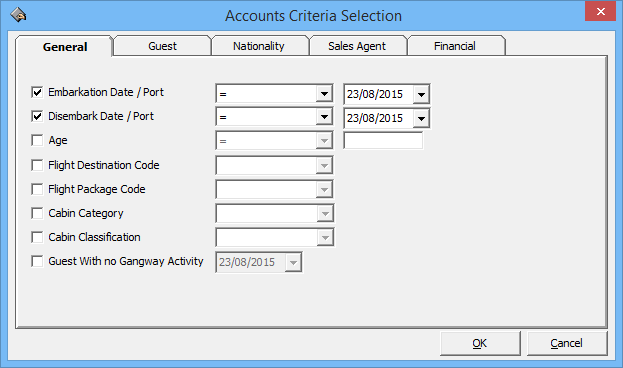The width and height of the screenshot is (623, 368).
Task: Expand the Cabin Category dropdown
Action: [x=325, y=214]
